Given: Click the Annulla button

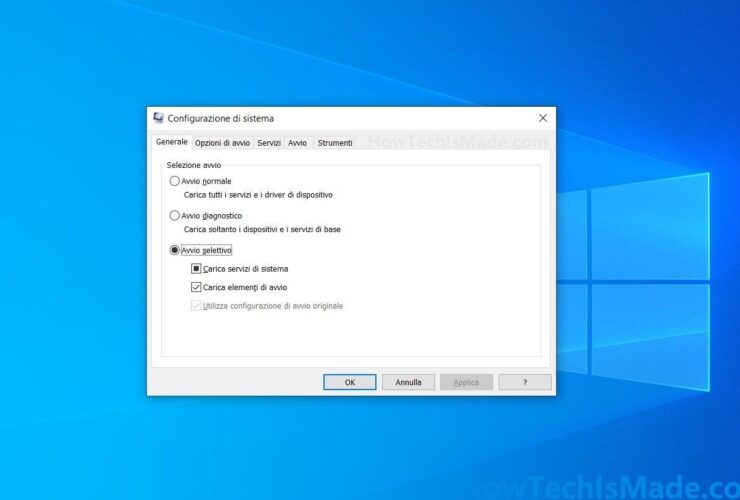Looking at the screenshot, I should pyautogui.click(x=408, y=382).
